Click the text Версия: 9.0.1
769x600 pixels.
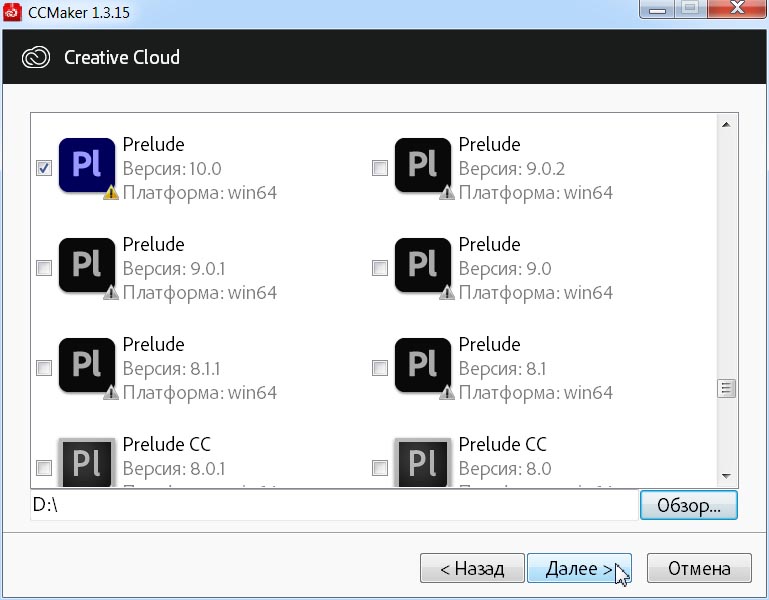[174, 269]
